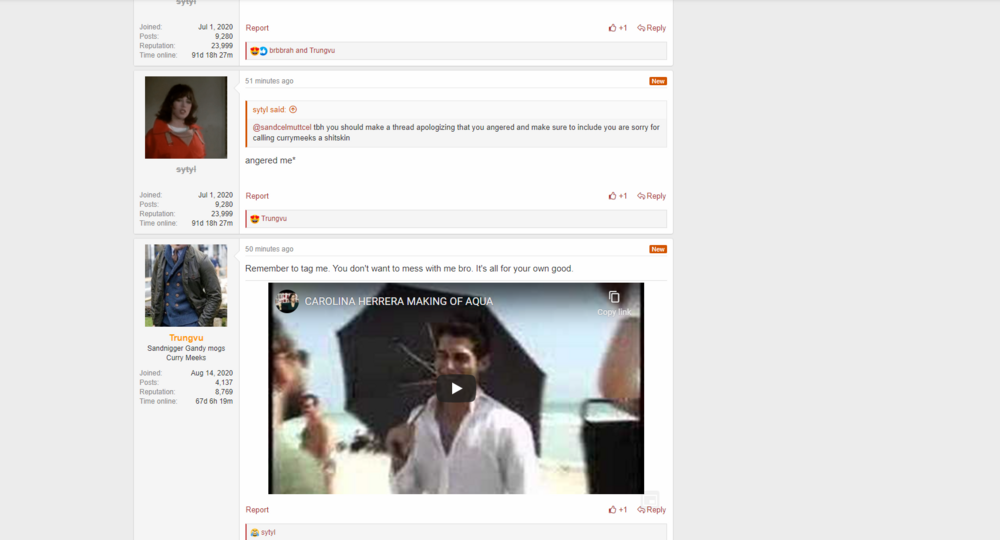Like the 'angered me*' post with +1
1000x540 pixels.
coord(617,196)
